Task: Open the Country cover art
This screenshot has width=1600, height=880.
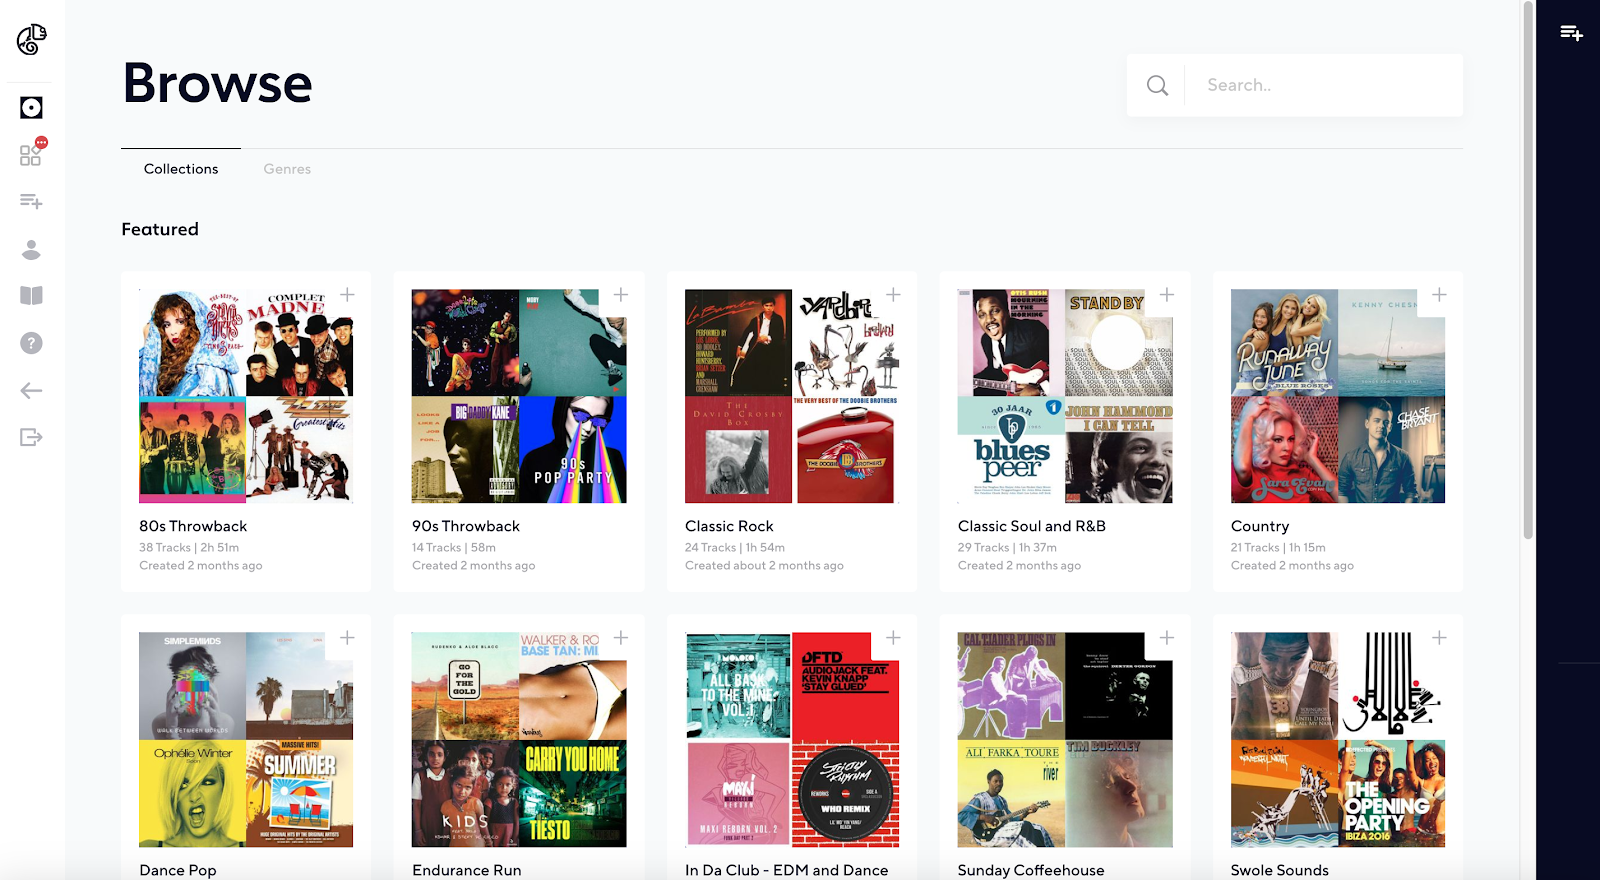Action: [1338, 396]
